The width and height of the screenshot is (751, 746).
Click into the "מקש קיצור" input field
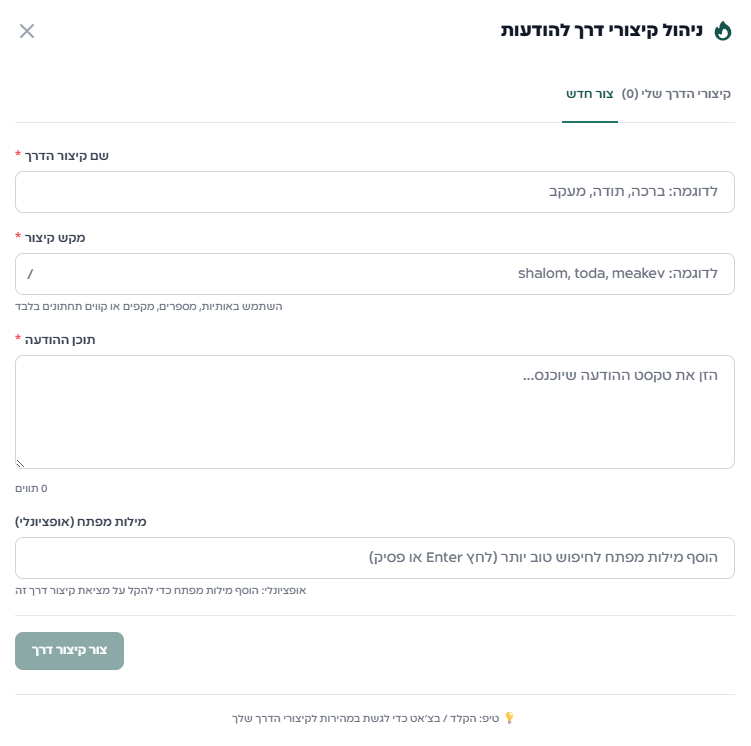tap(375, 274)
